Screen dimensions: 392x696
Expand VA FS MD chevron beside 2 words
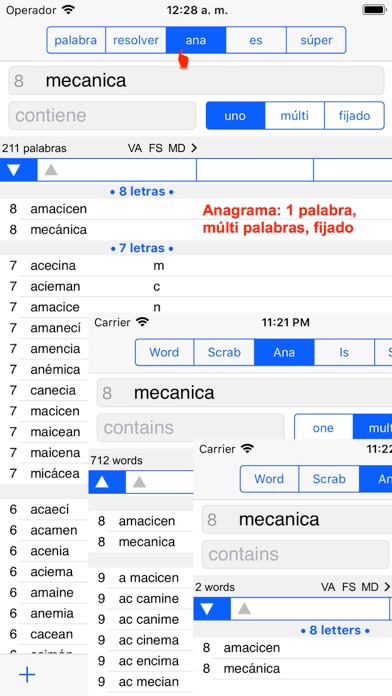coord(388,587)
